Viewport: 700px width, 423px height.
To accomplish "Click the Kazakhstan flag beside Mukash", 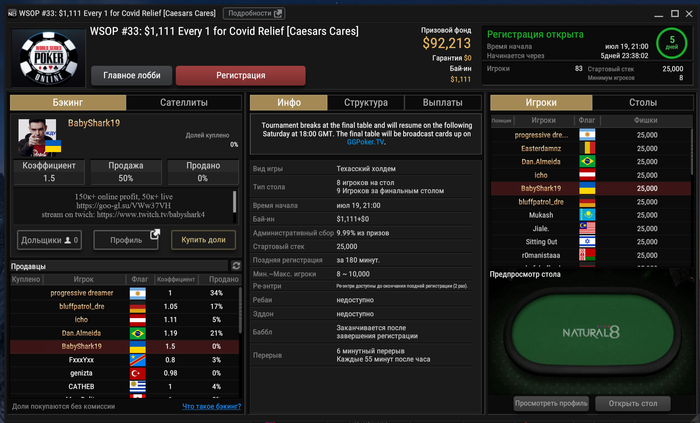I will tap(587, 215).
